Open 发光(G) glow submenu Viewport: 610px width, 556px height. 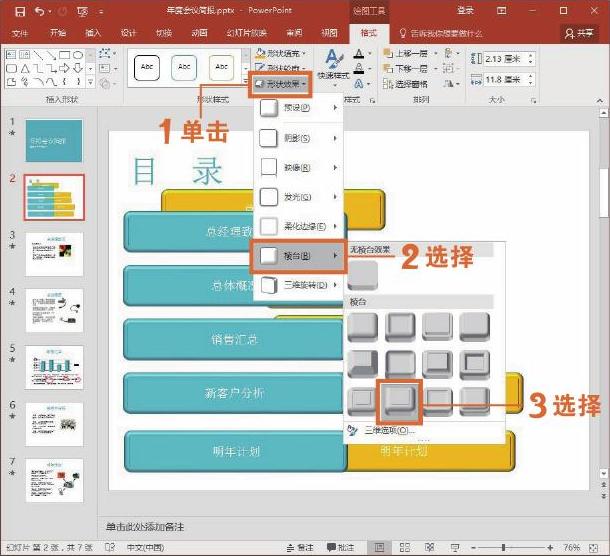[298, 197]
